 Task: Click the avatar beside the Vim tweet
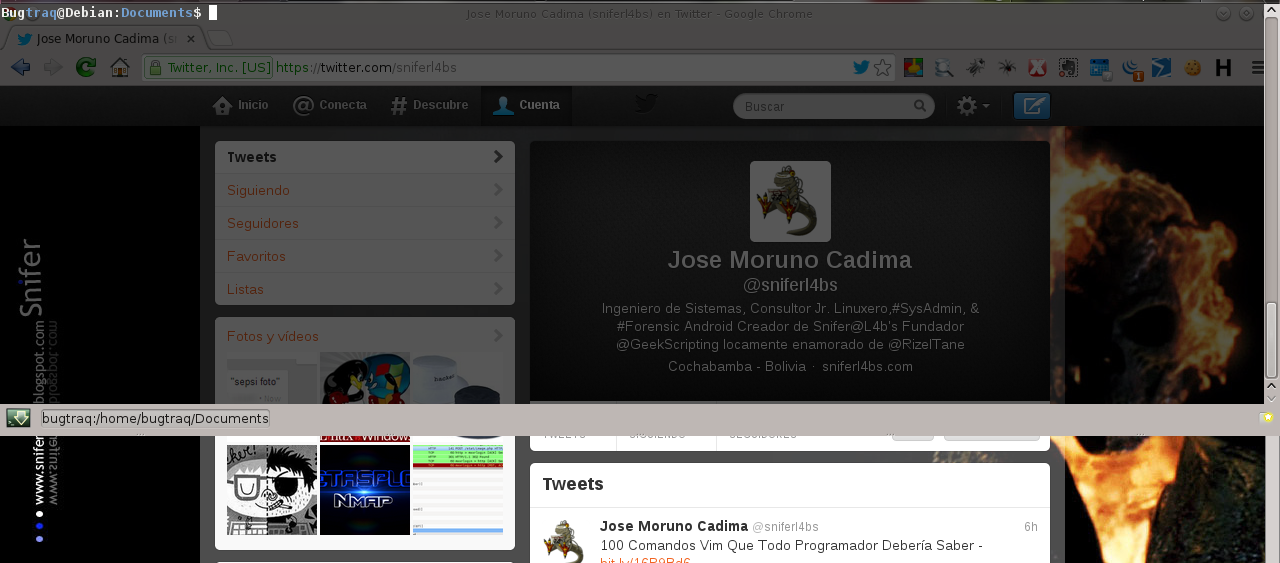563,541
